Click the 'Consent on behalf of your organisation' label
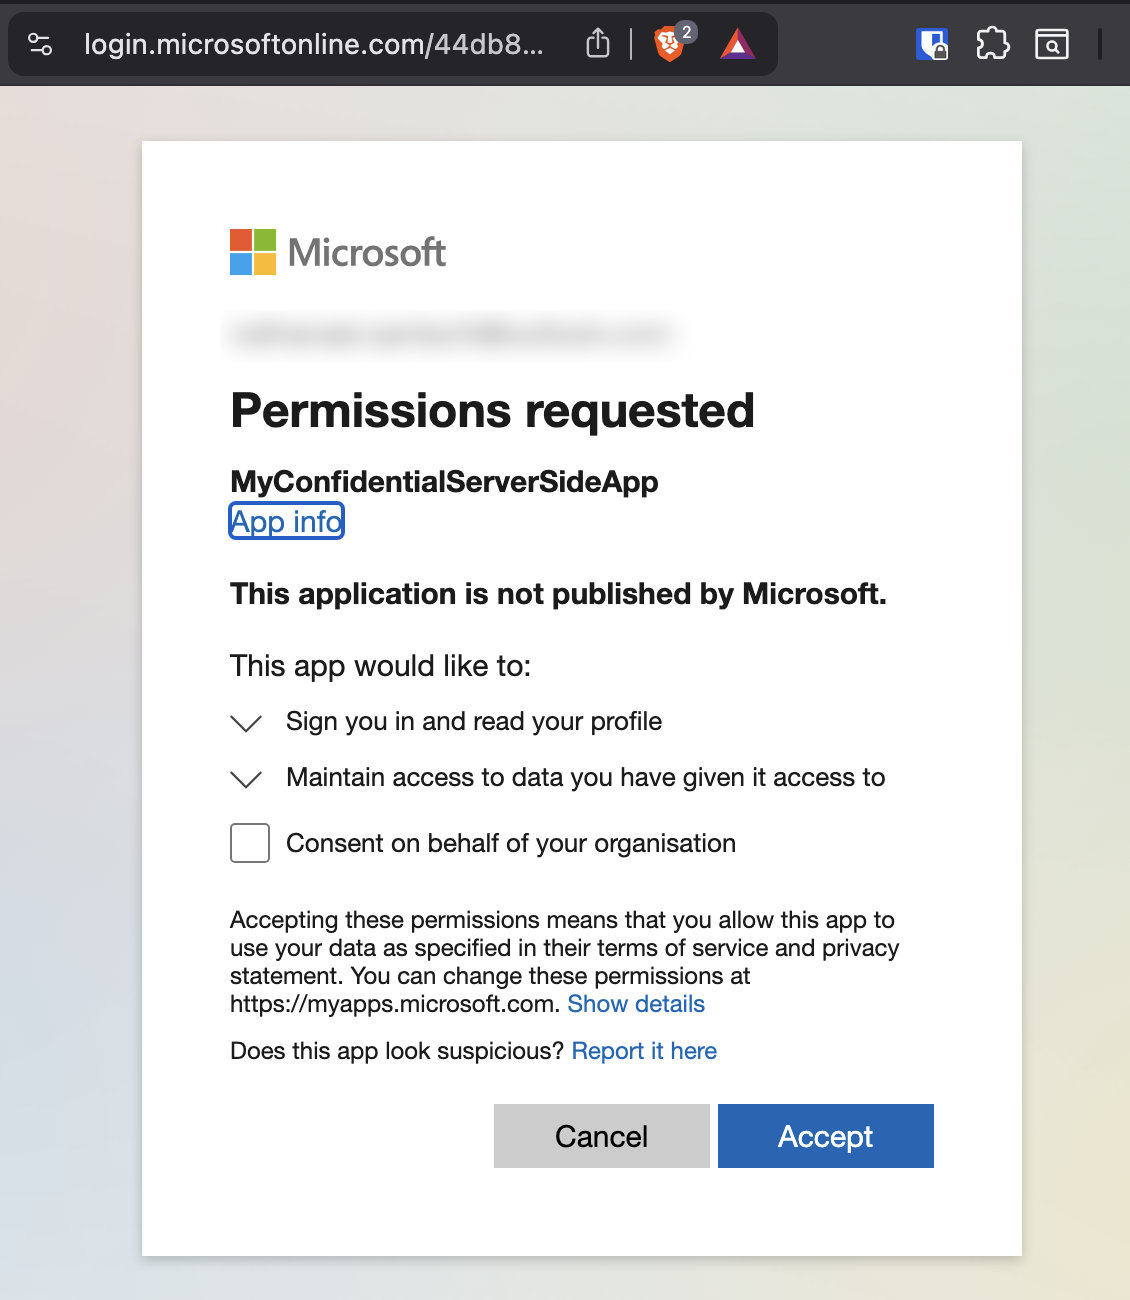This screenshot has width=1130, height=1300. coord(510,843)
